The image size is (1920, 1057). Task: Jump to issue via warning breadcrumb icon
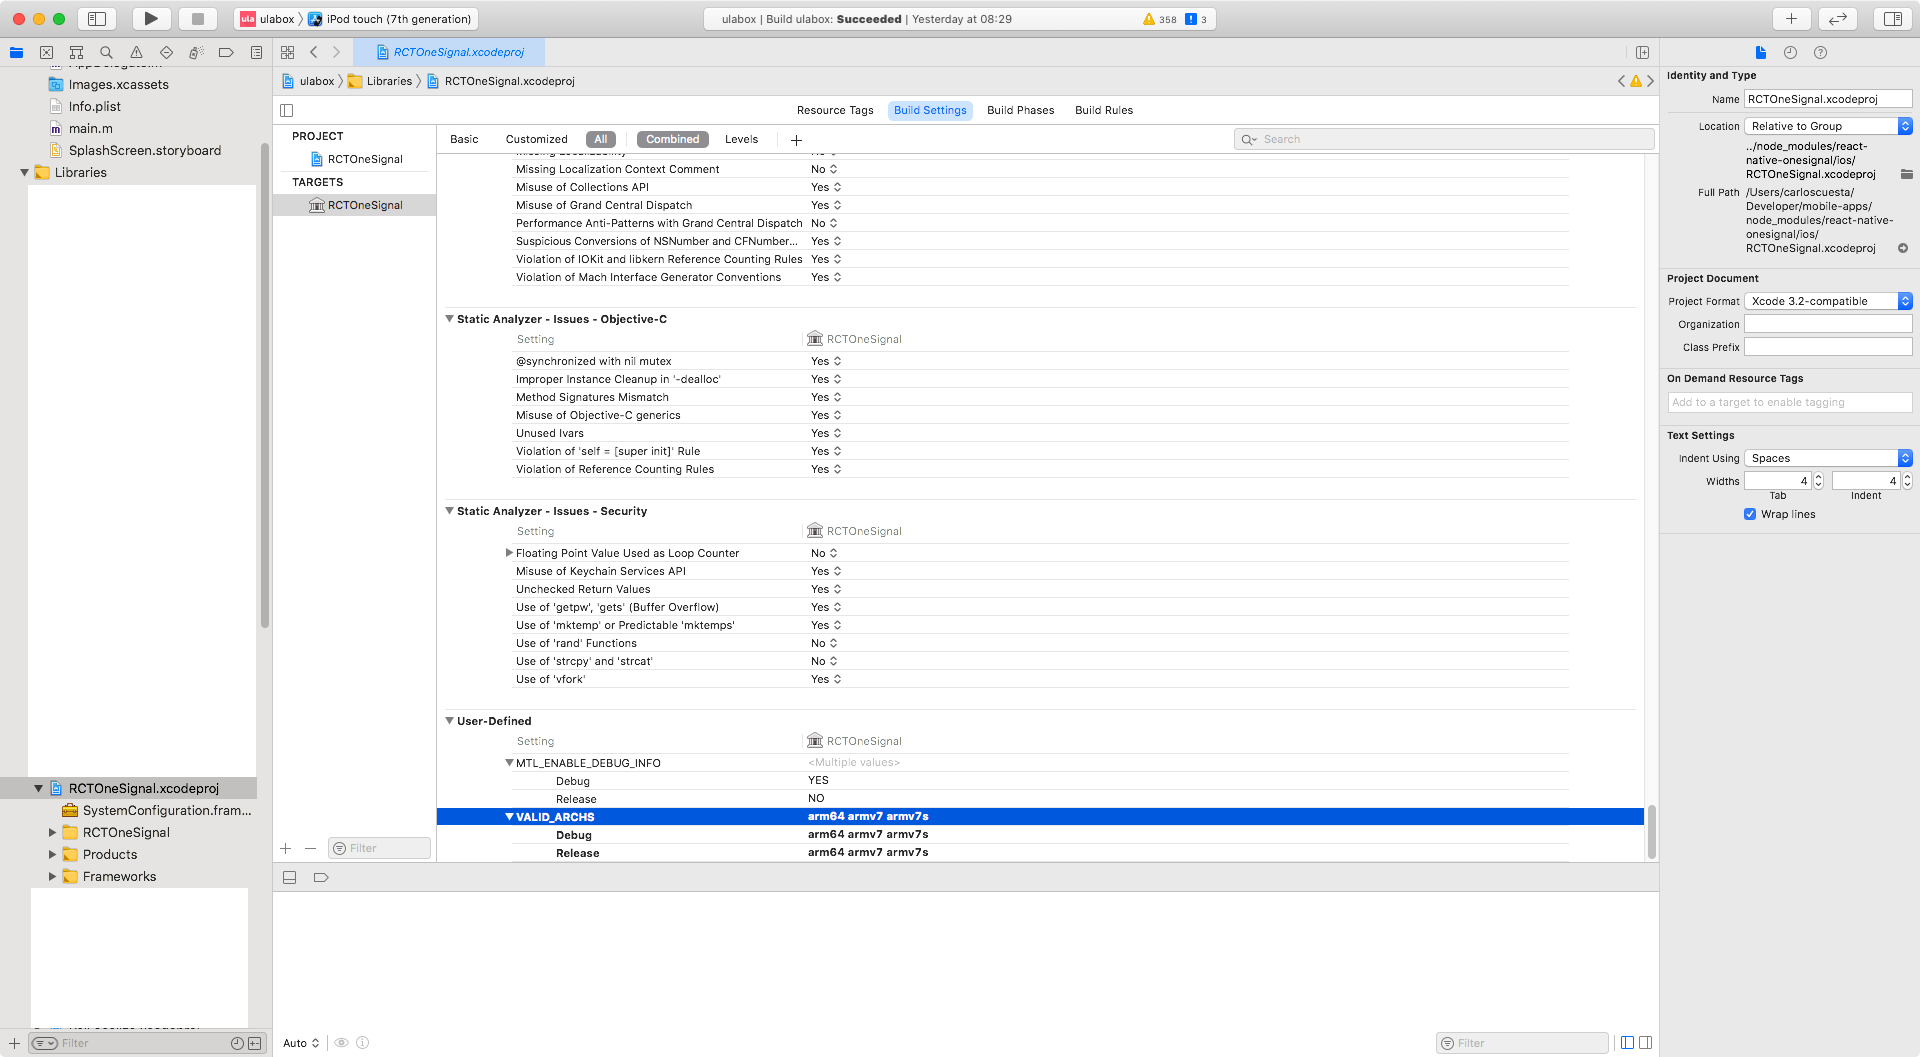(x=1636, y=81)
